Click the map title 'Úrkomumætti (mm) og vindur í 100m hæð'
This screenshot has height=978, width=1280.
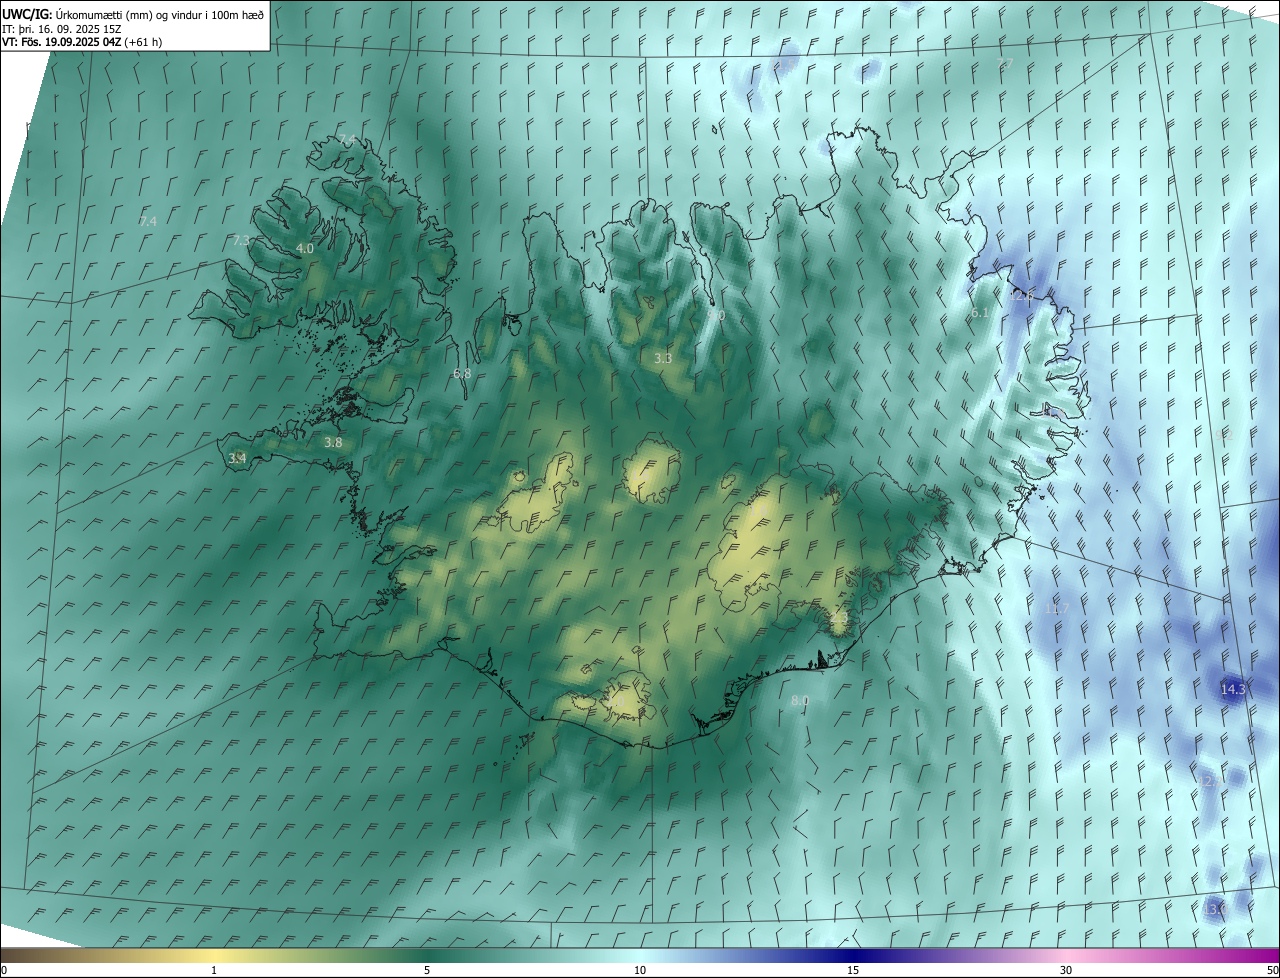(x=160, y=15)
